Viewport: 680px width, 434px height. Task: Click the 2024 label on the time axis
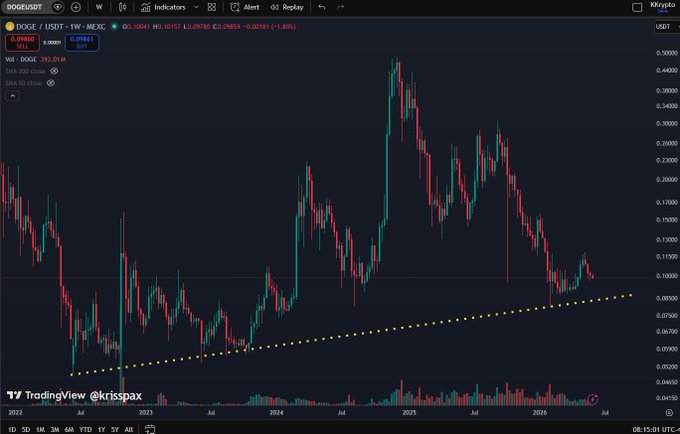pyautogui.click(x=276, y=412)
